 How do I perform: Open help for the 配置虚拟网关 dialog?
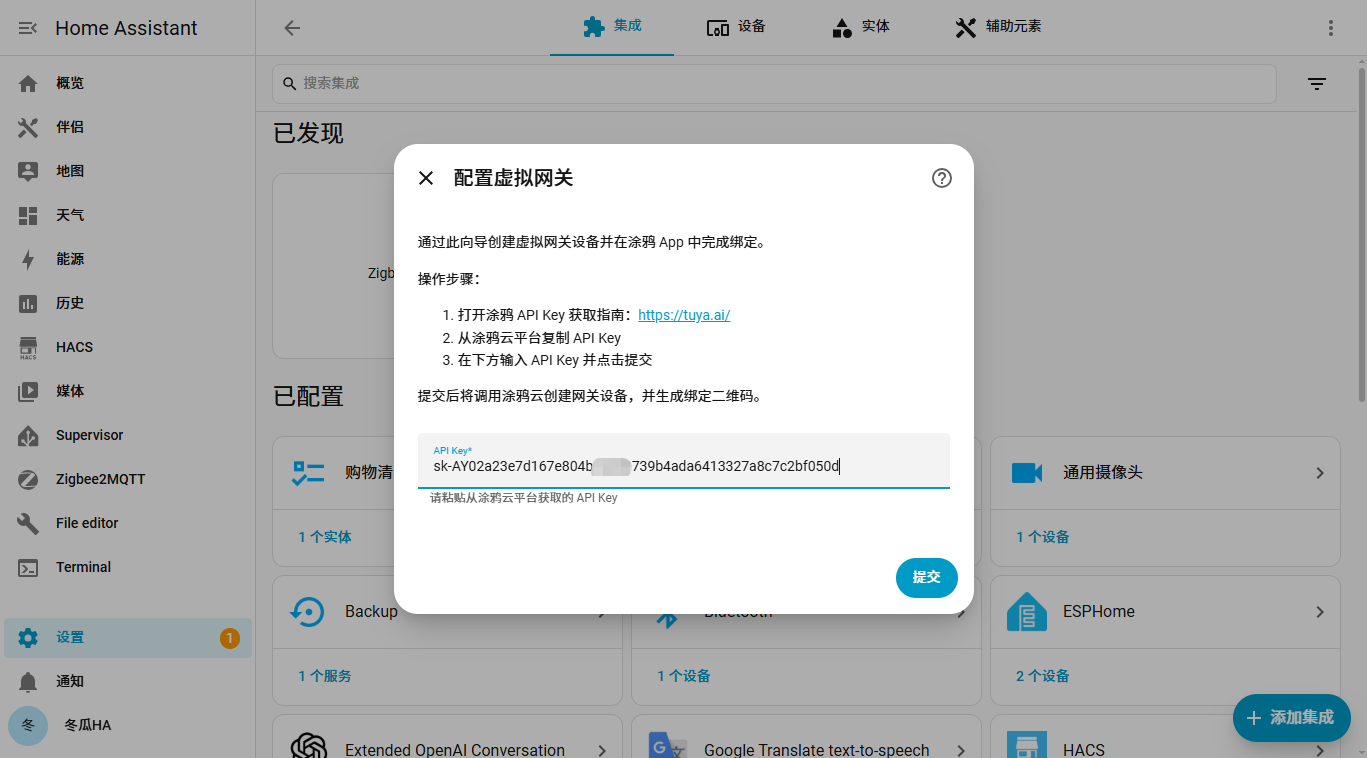[942, 178]
